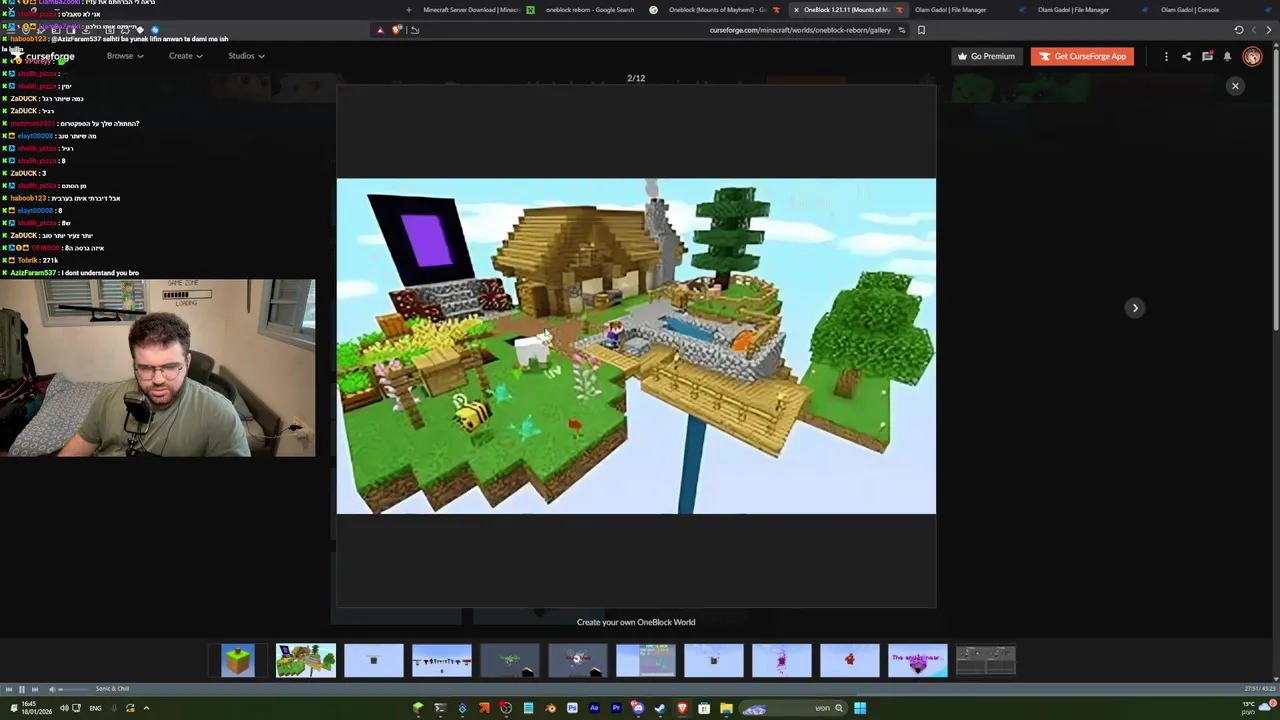Screen dimensions: 1280x720
Task: Open the messages icon with red badge
Action: (x=1207, y=56)
